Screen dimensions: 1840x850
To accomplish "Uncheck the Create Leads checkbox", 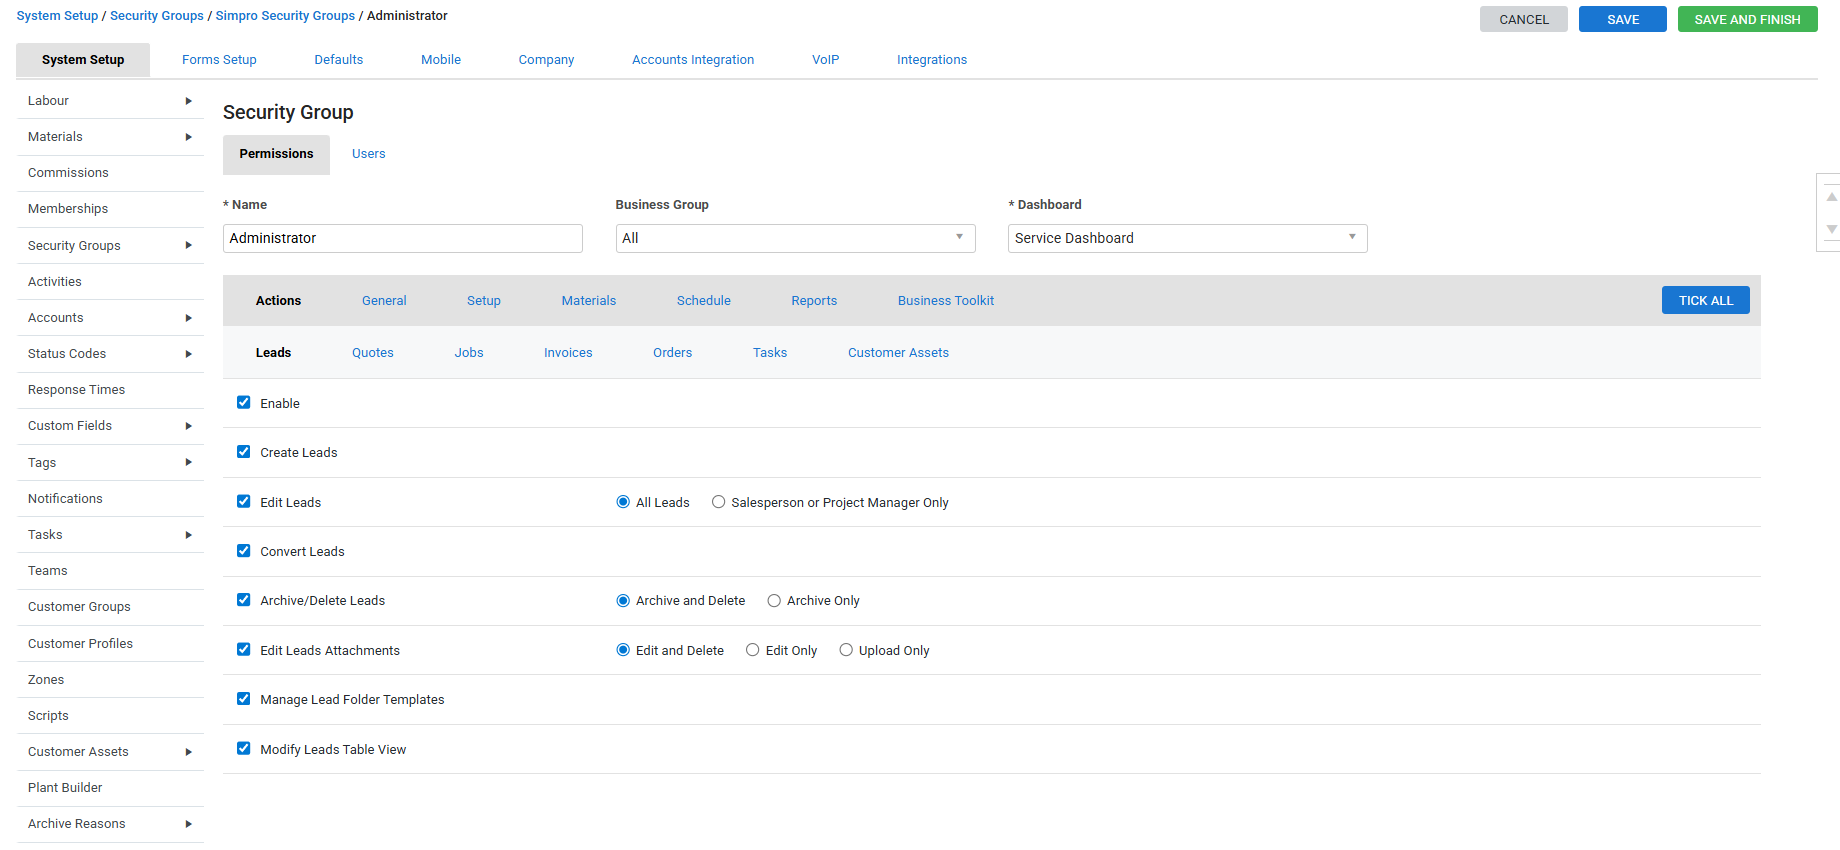I will pos(243,452).
